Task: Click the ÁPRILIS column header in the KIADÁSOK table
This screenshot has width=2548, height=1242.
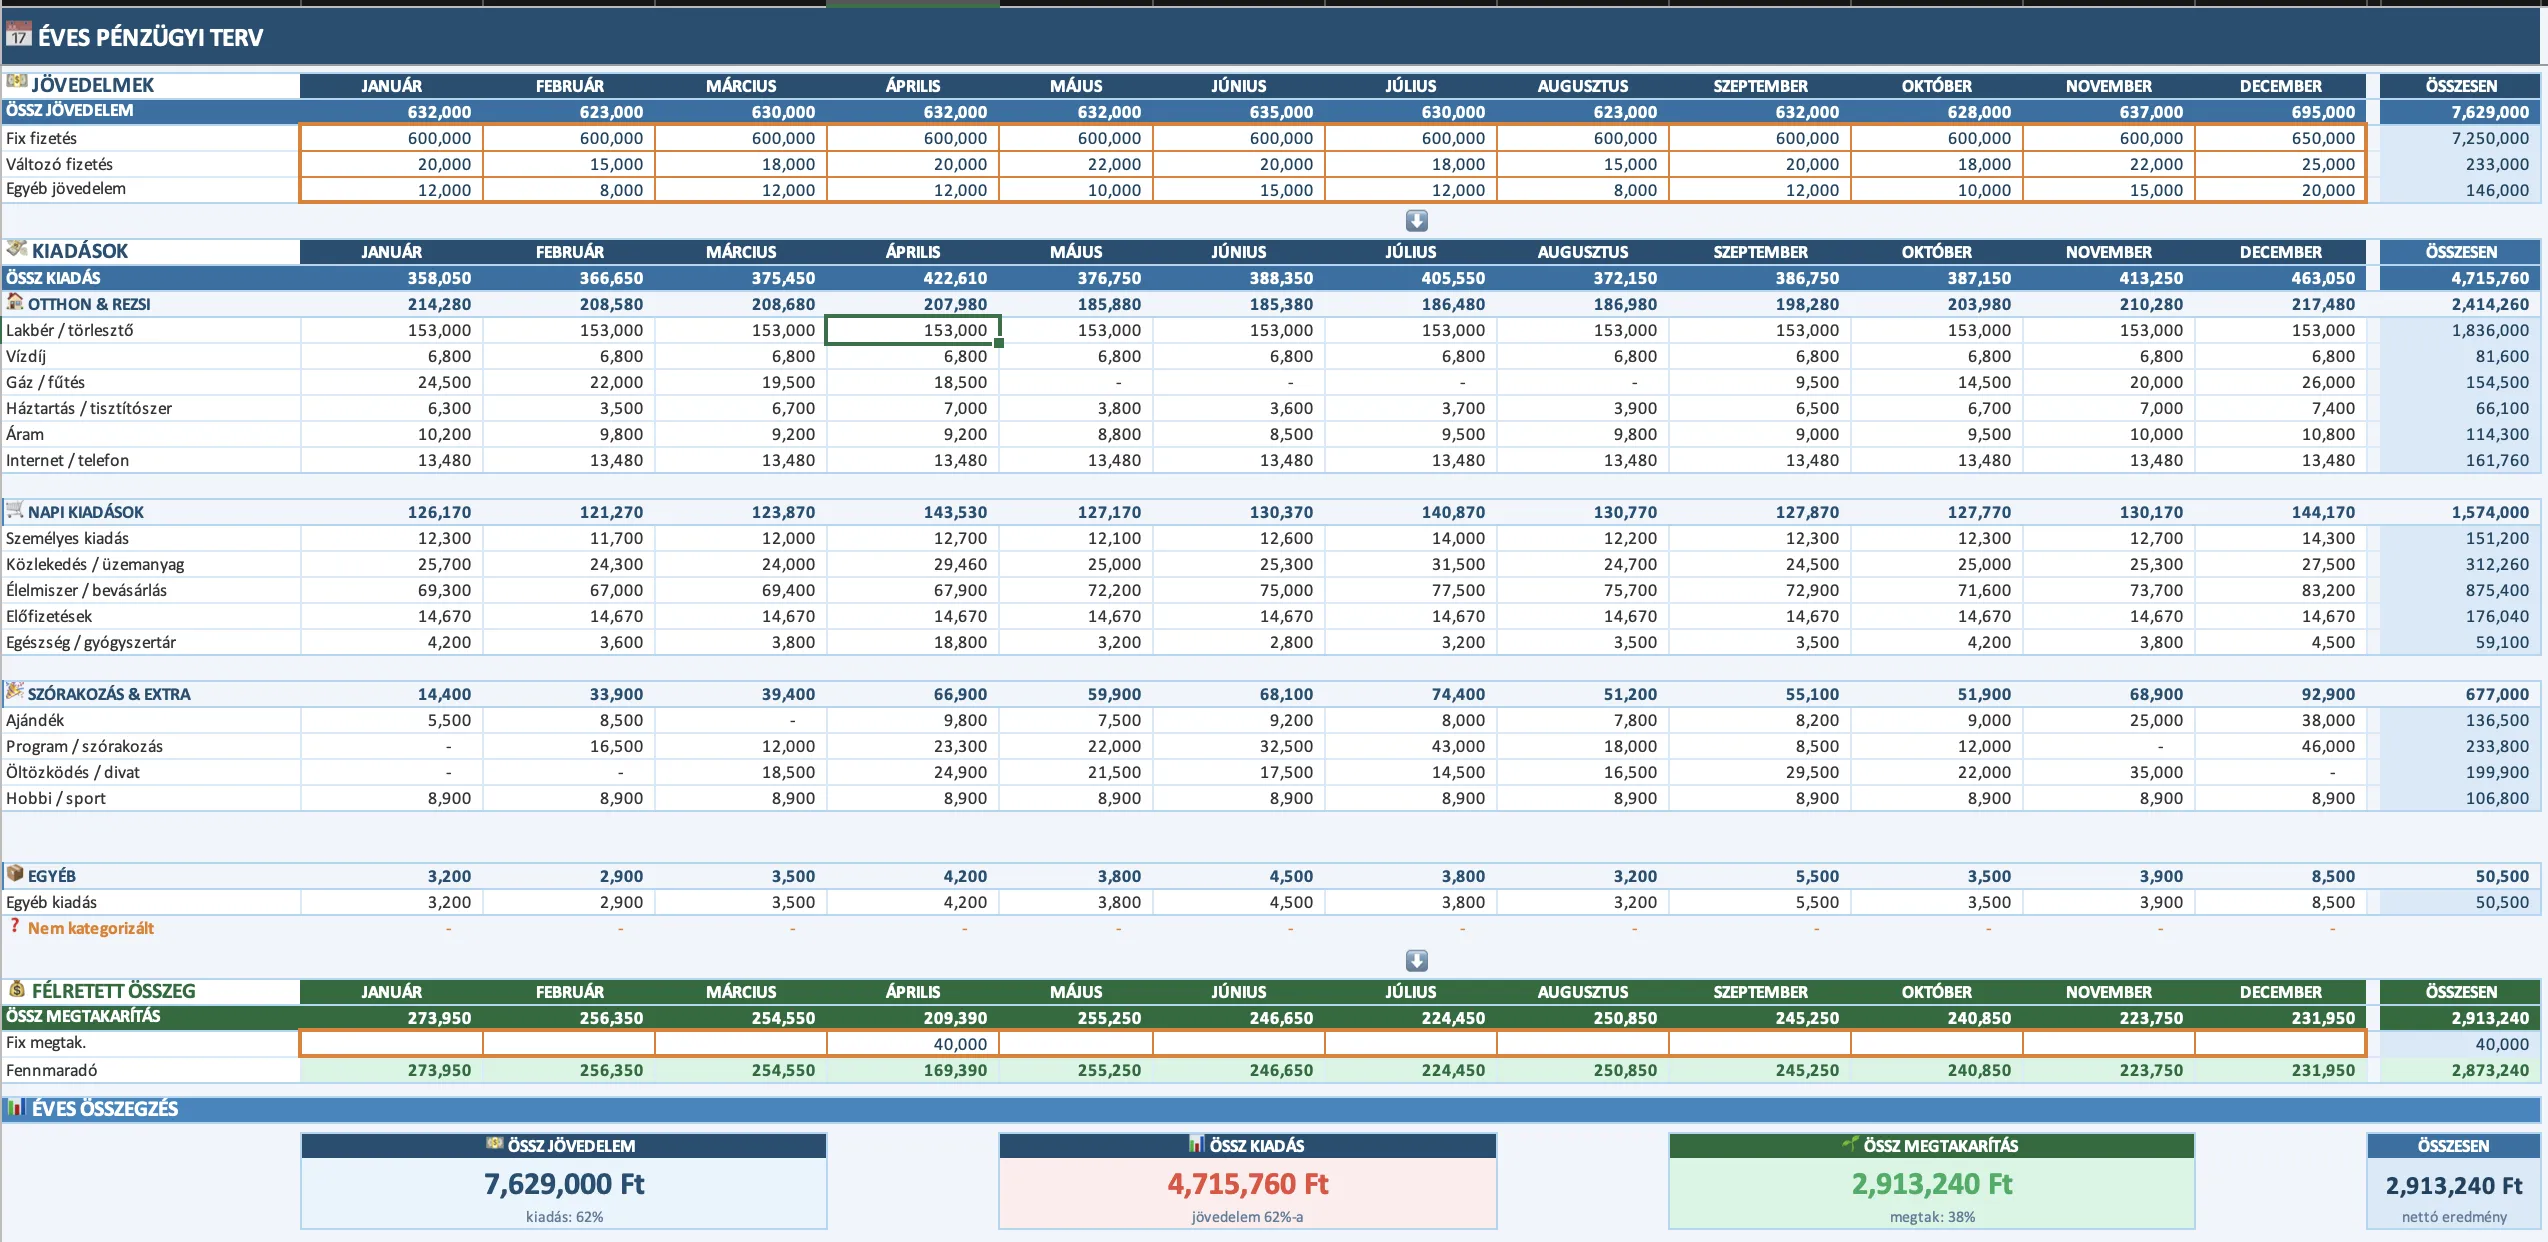Action: [x=912, y=252]
